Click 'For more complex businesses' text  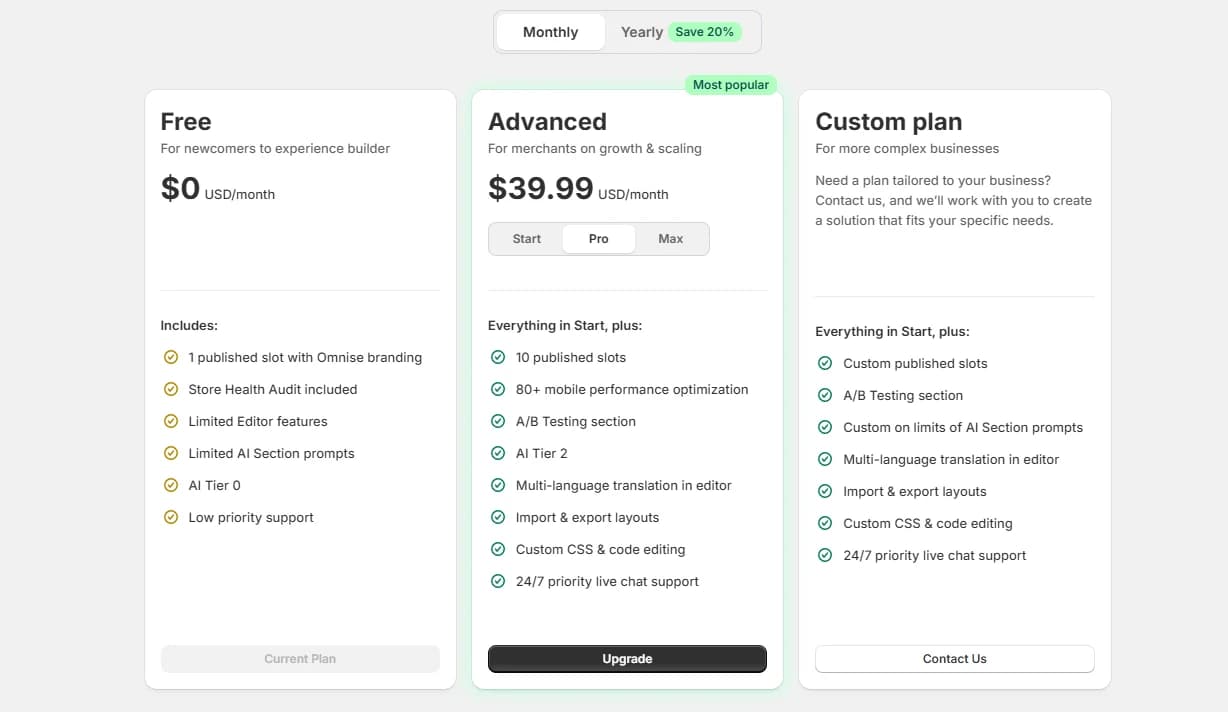click(907, 149)
